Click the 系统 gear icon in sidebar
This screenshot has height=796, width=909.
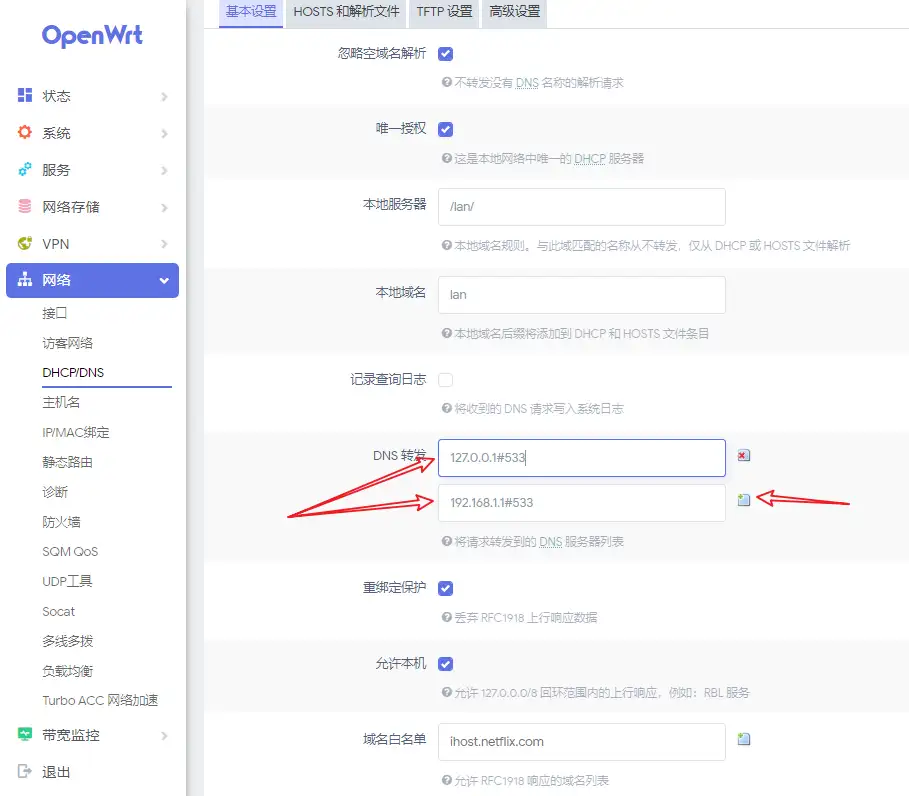pos(25,132)
